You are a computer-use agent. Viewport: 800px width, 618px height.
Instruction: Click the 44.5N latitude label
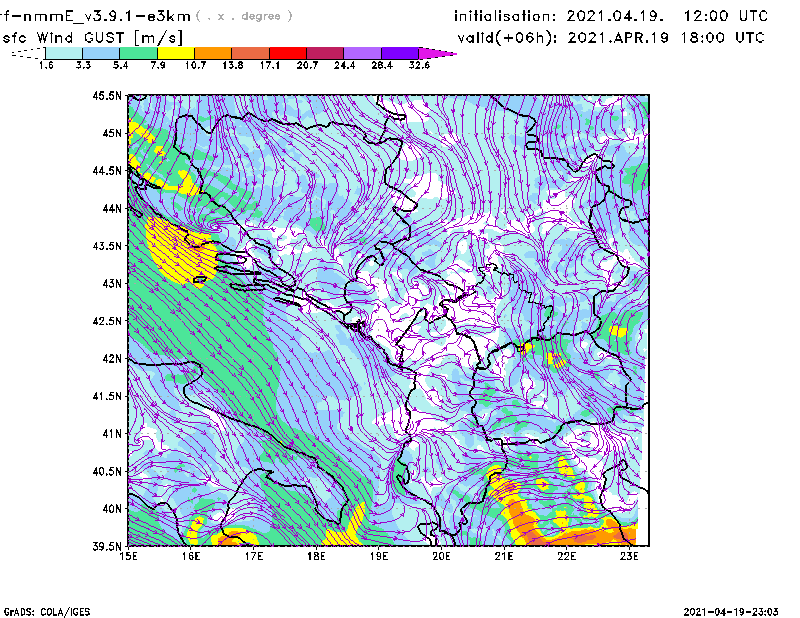point(107,171)
